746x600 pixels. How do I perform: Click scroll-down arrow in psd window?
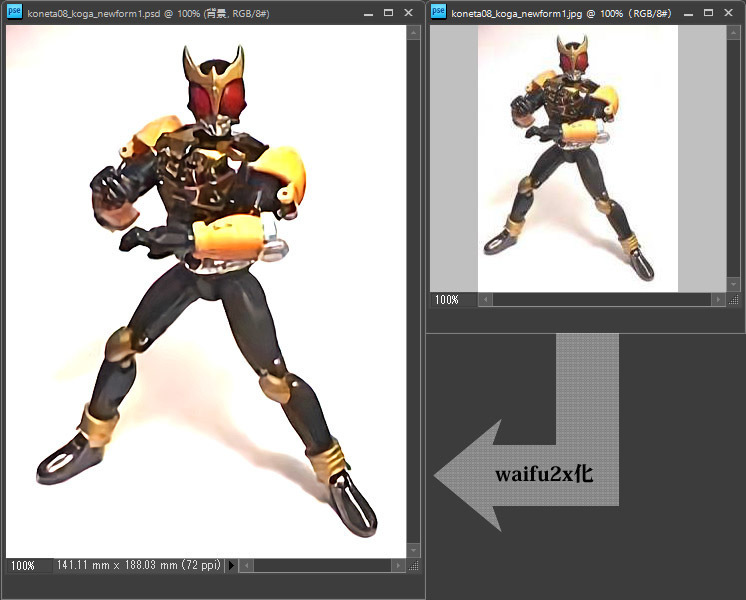[x=413, y=550]
